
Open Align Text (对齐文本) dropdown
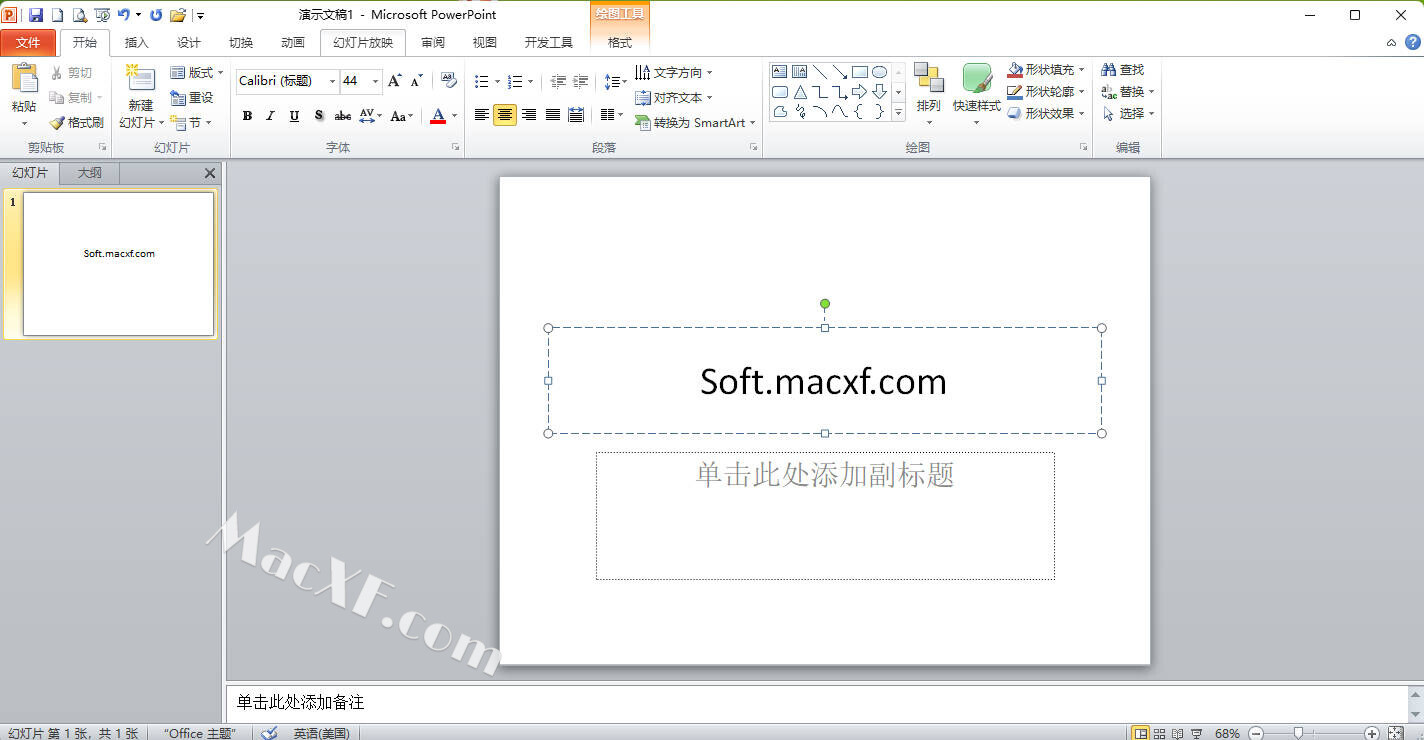[674, 98]
